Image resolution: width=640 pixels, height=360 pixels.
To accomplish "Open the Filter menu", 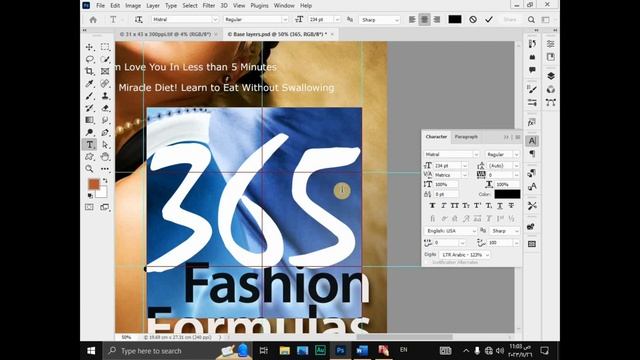I will [x=209, y=6].
